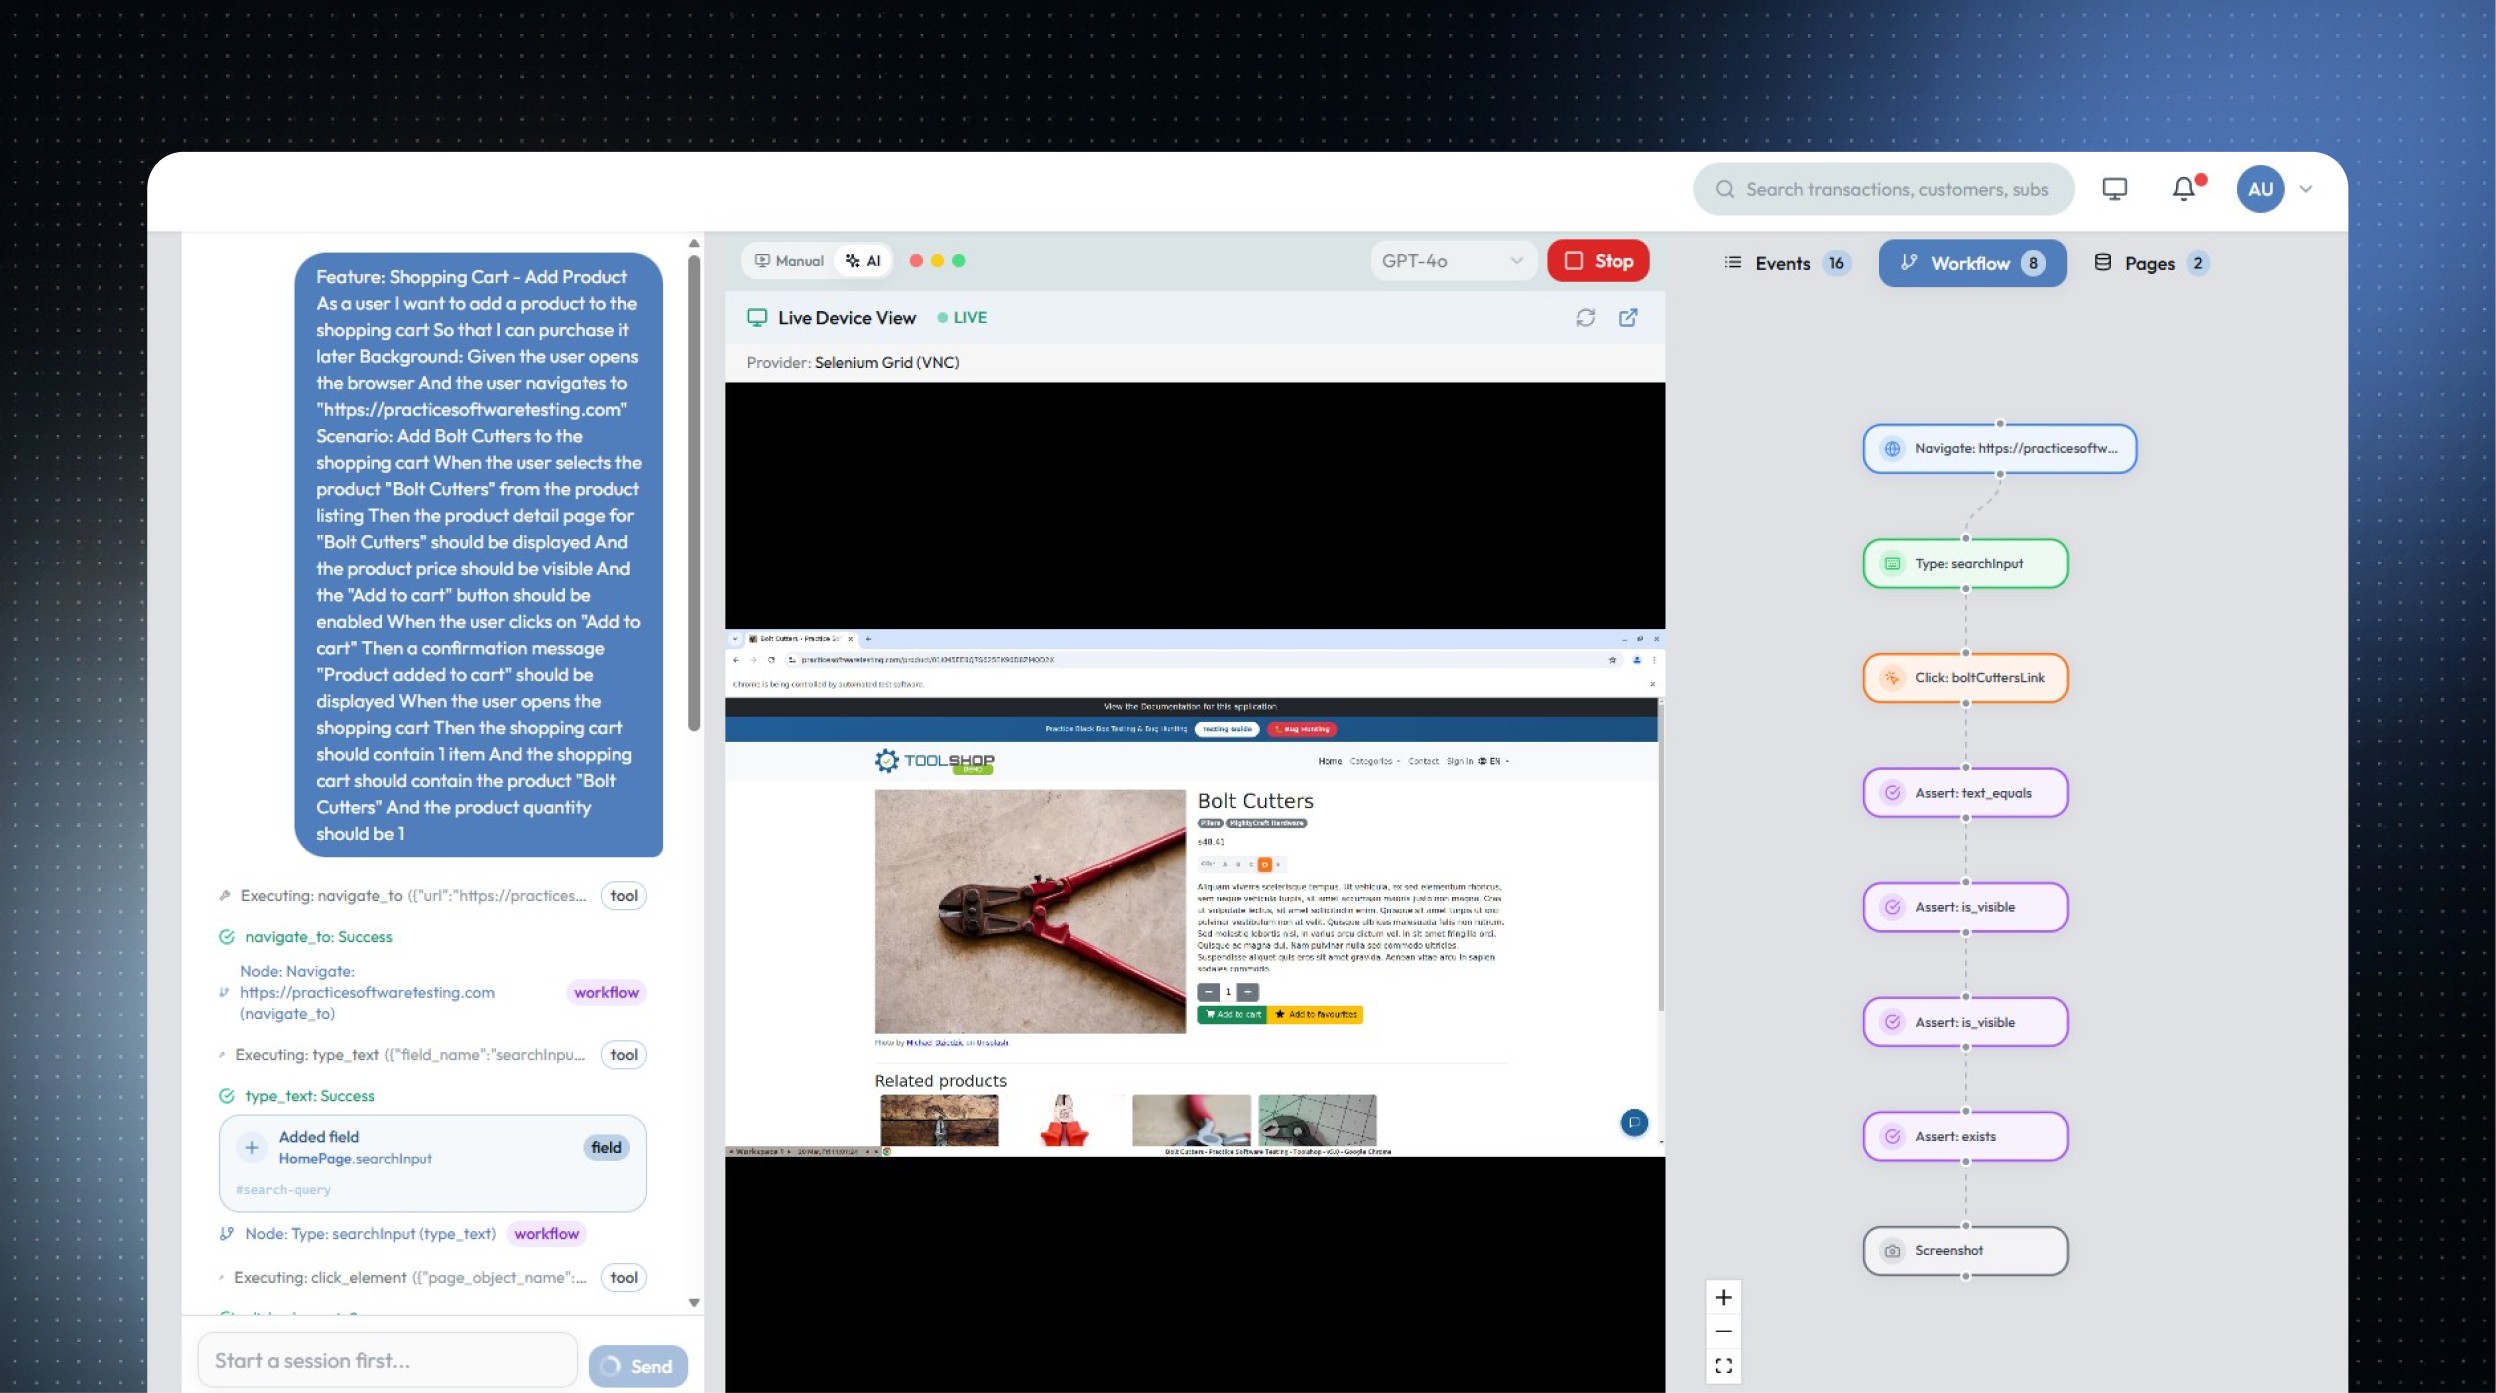
Task: Click the plus icon on Added field card
Action: pyautogui.click(x=252, y=1148)
